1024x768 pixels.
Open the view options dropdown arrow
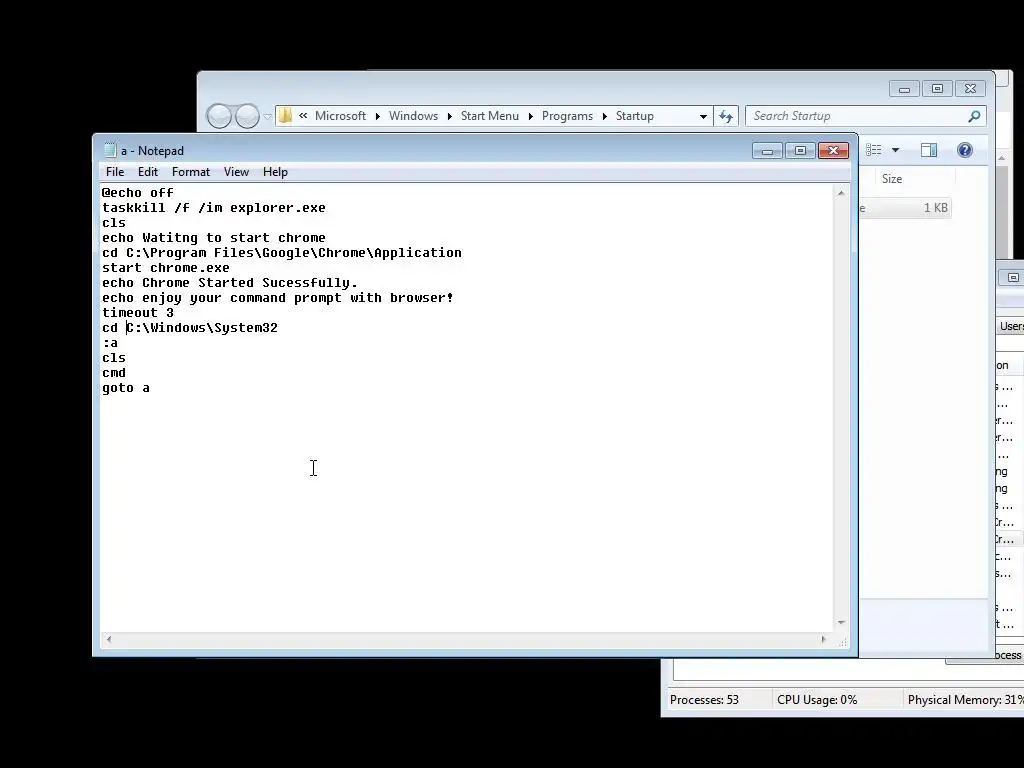pos(895,150)
